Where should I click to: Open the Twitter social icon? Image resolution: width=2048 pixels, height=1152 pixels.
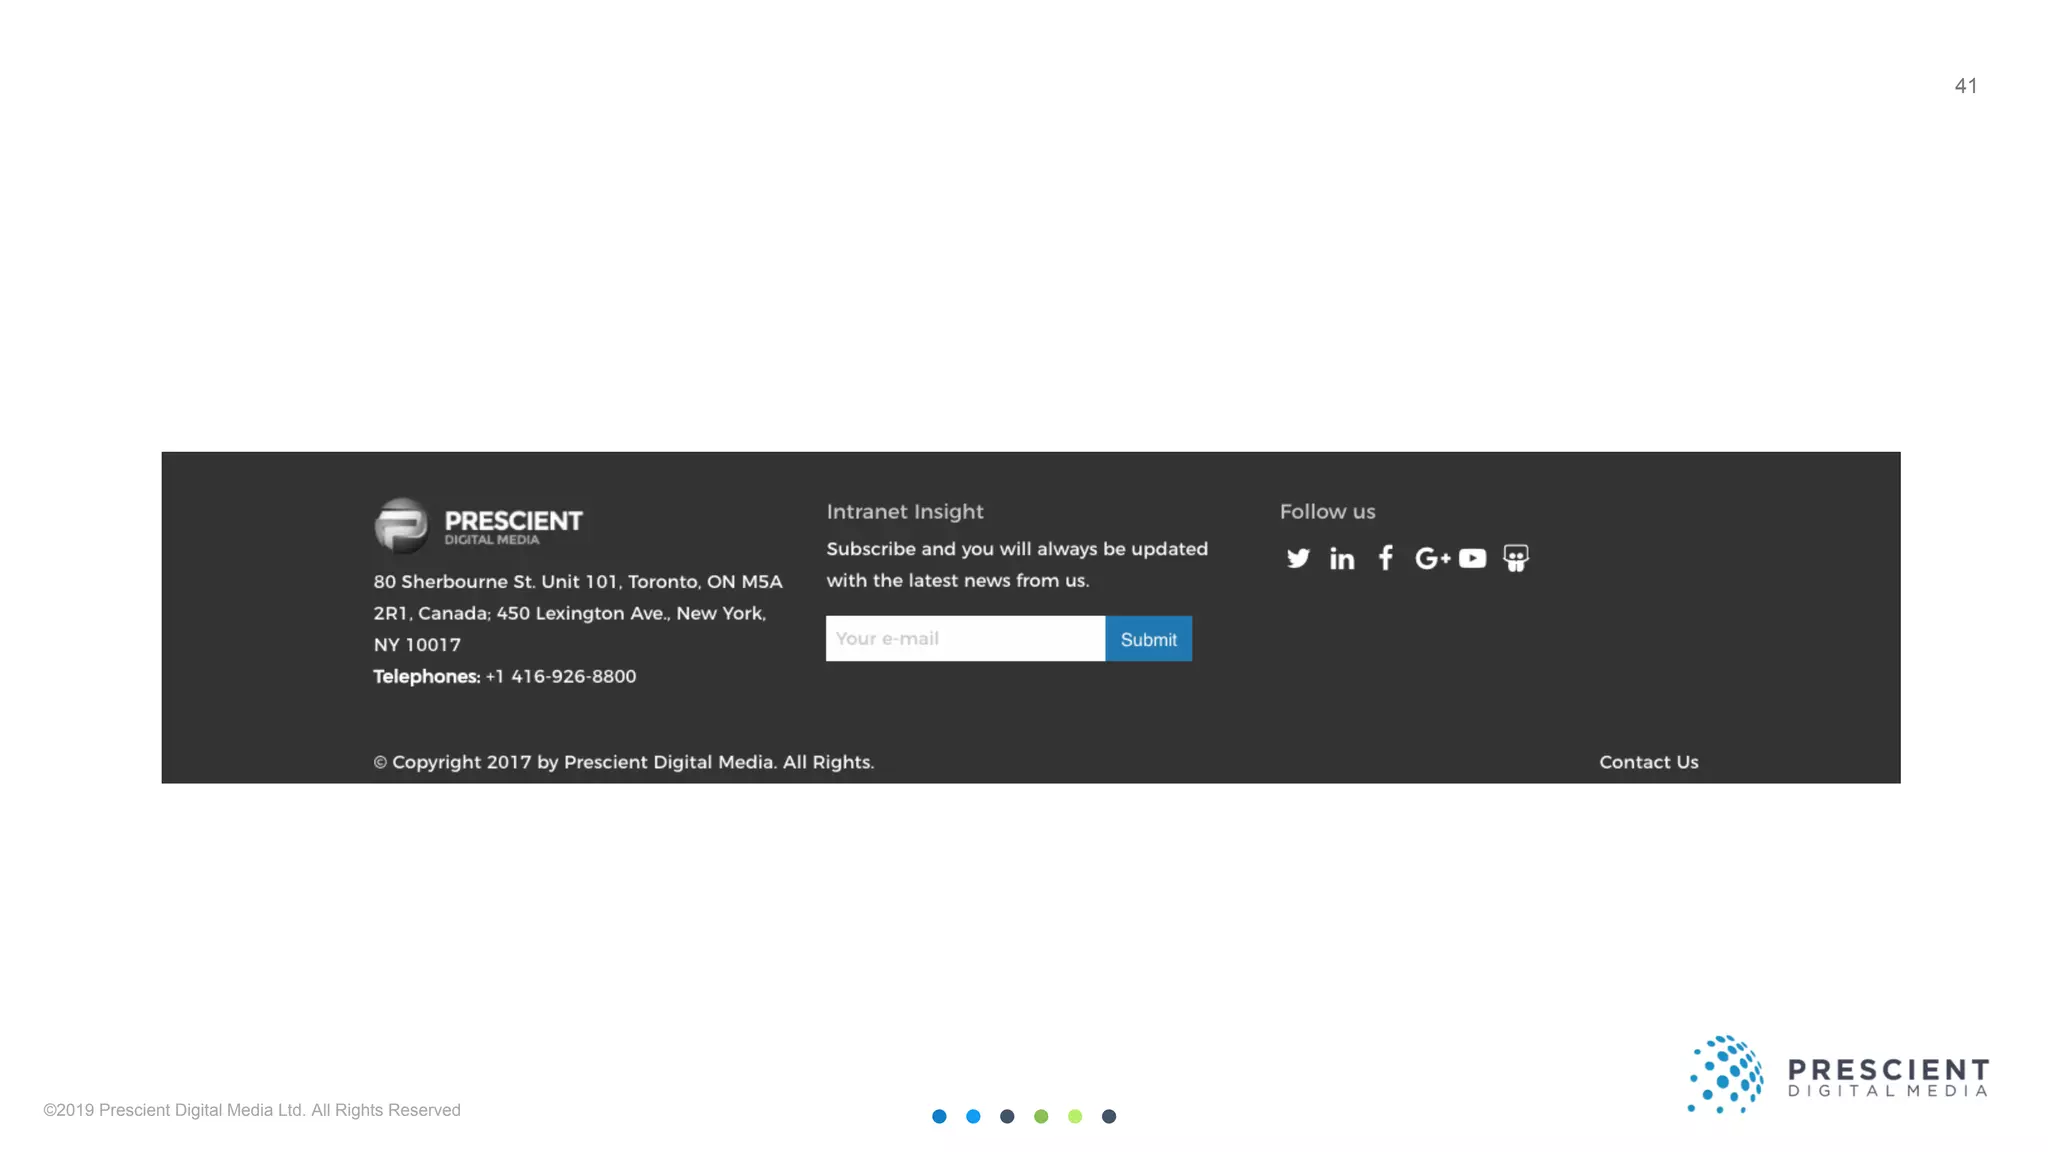click(x=1298, y=558)
